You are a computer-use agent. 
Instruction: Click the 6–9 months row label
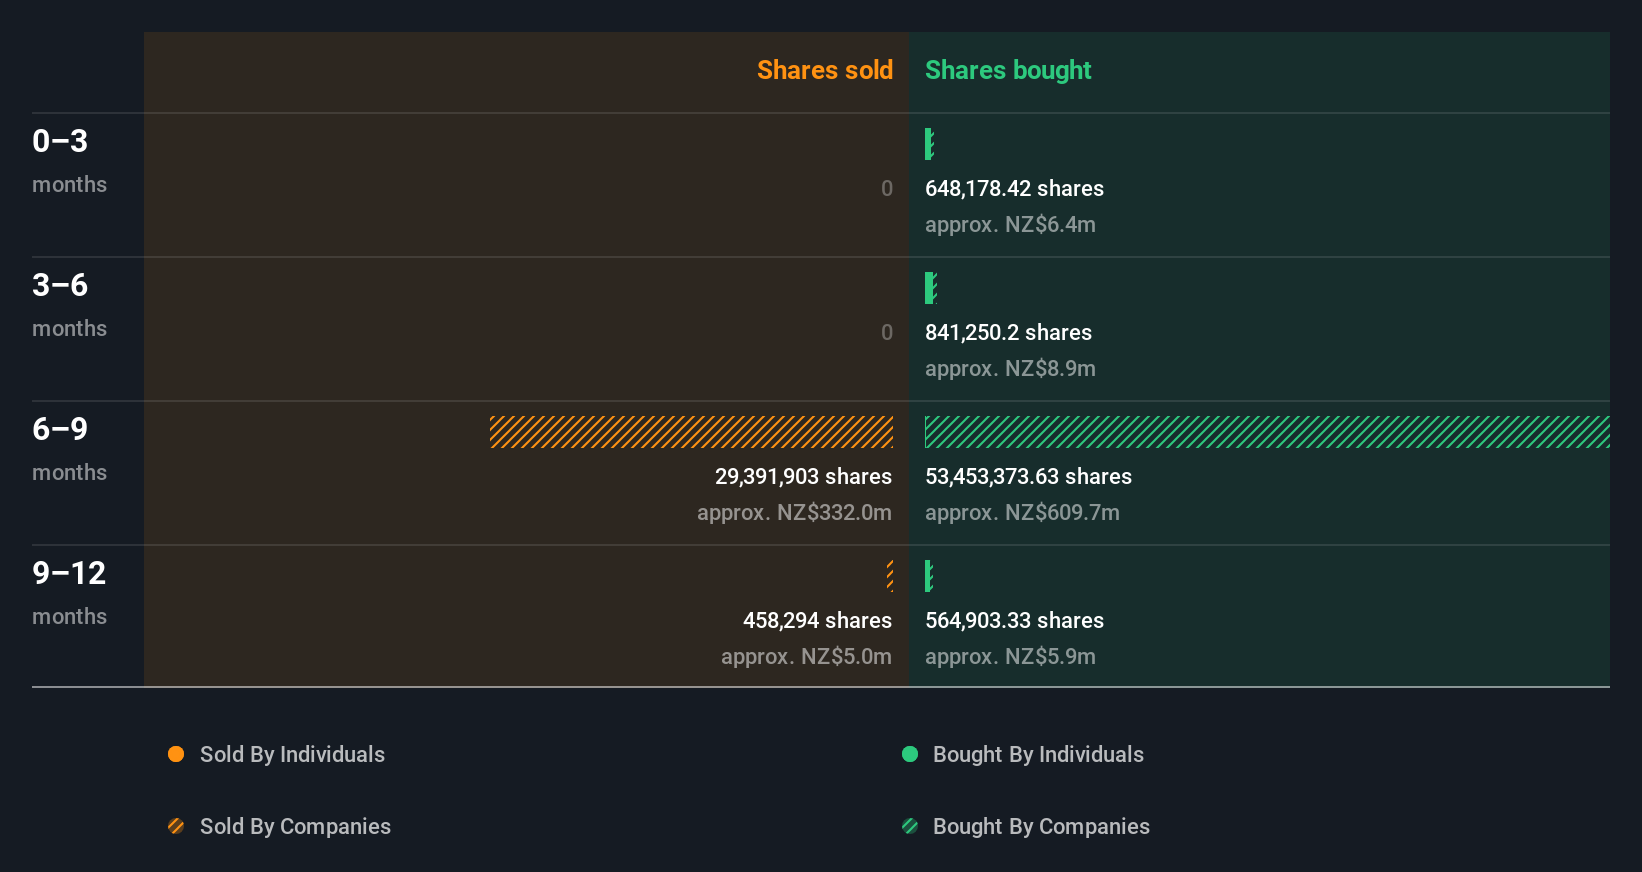(x=69, y=449)
